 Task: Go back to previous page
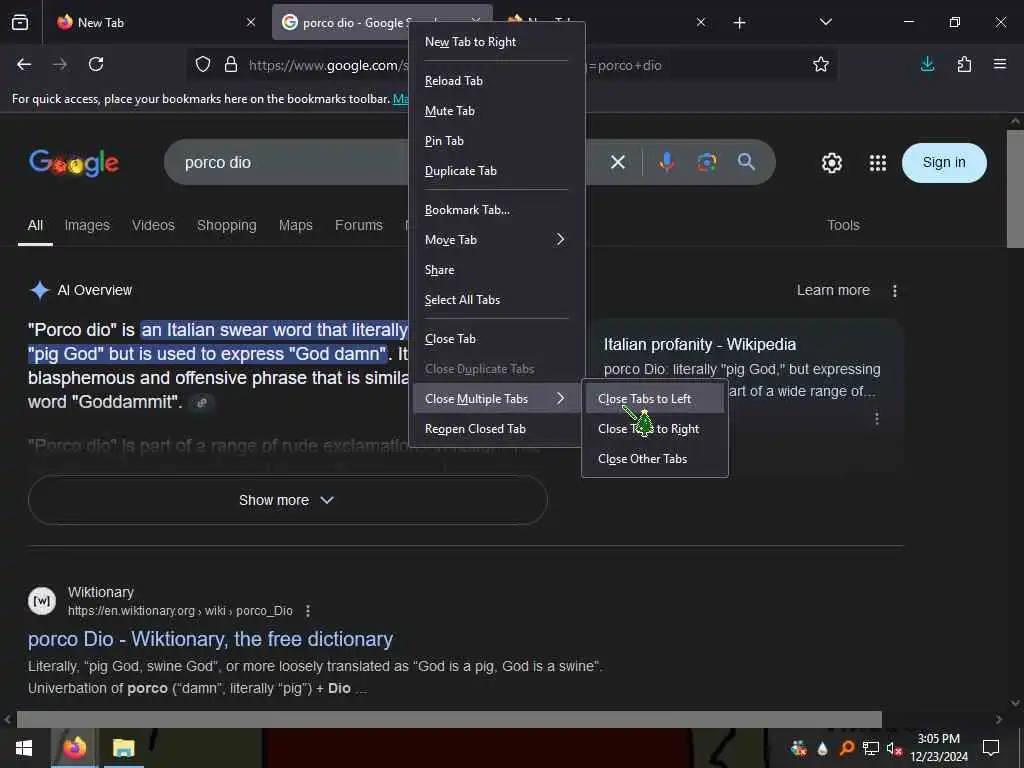coord(24,64)
